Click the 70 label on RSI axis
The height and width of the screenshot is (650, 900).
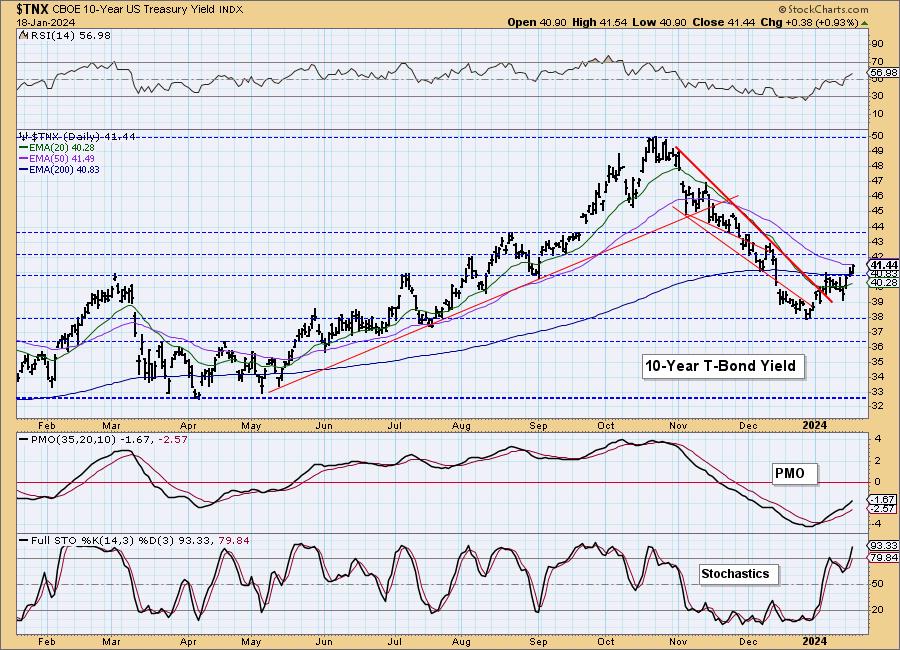click(x=878, y=62)
